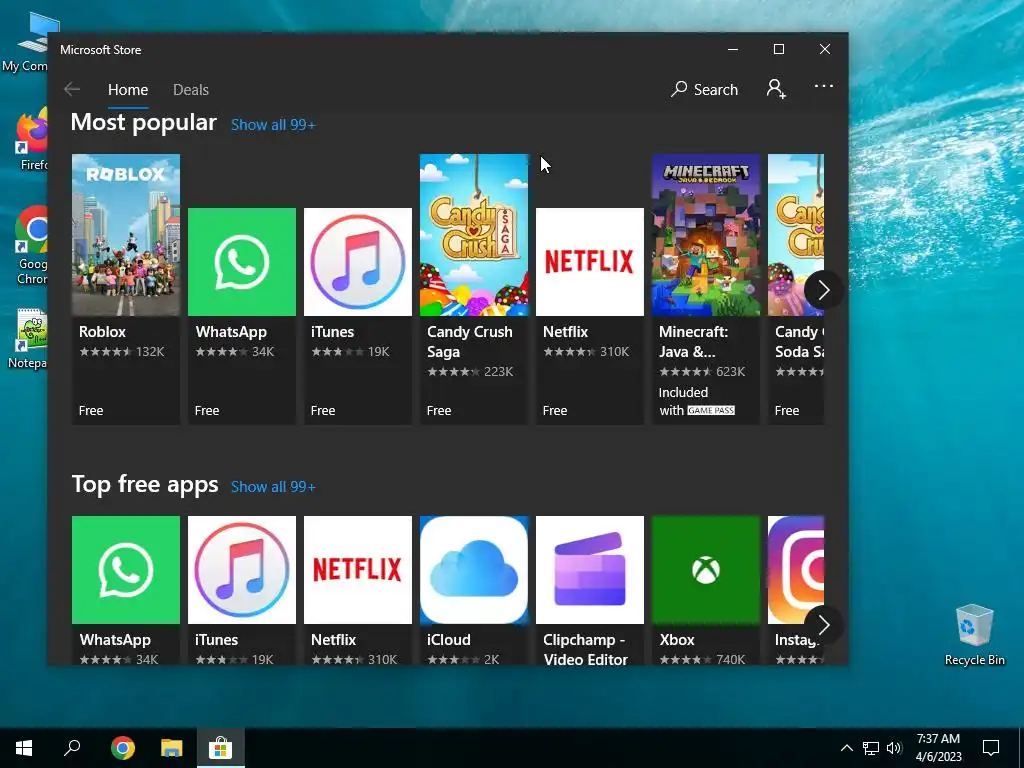The image size is (1024, 768).
Task: Show hidden tray icons chevron
Action: (846, 748)
